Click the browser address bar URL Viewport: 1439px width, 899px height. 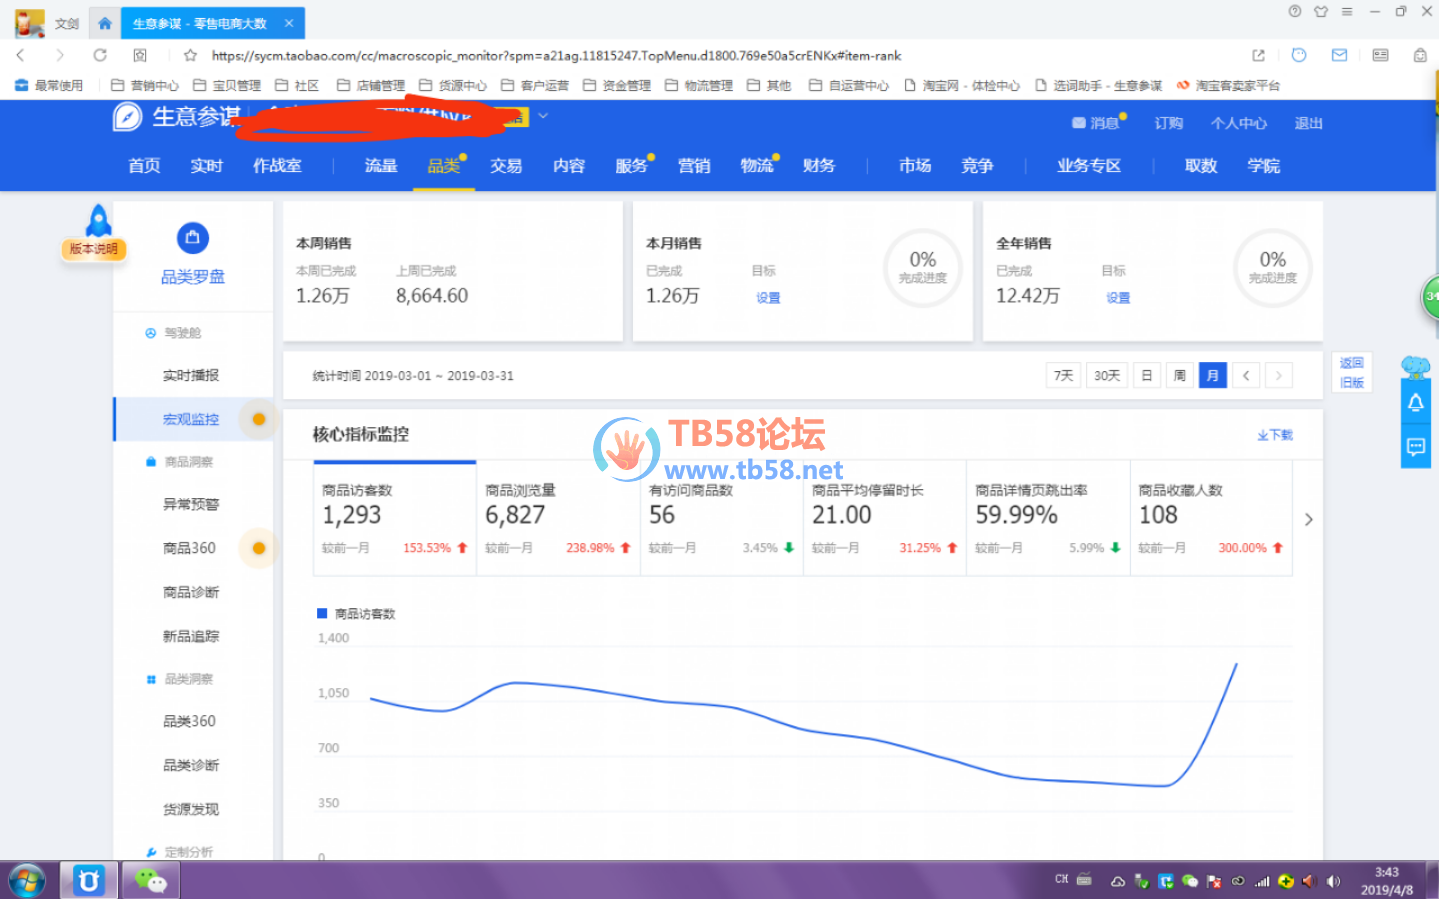pos(556,56)
